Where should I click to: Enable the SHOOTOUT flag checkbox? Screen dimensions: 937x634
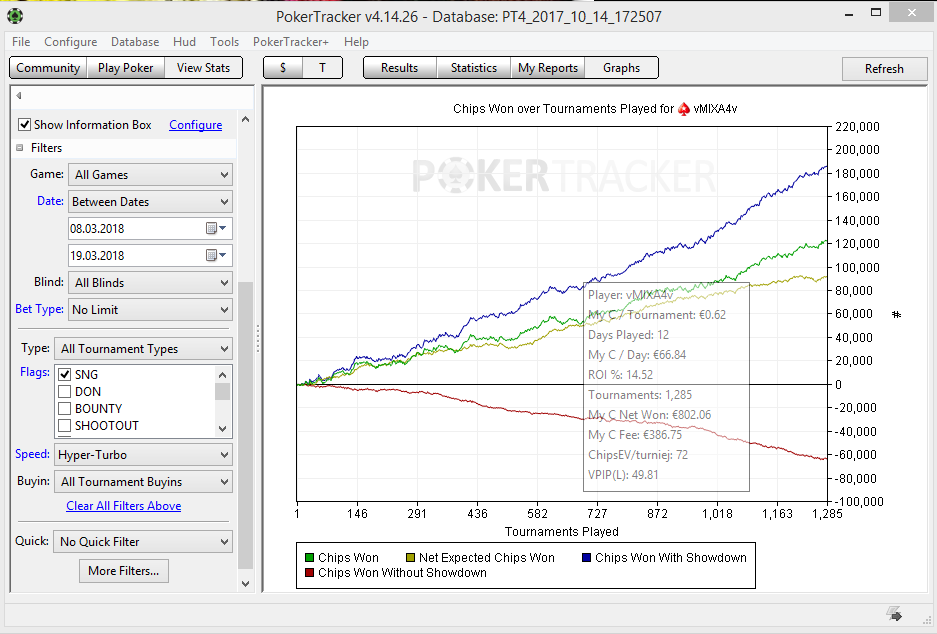coord(65,425)
